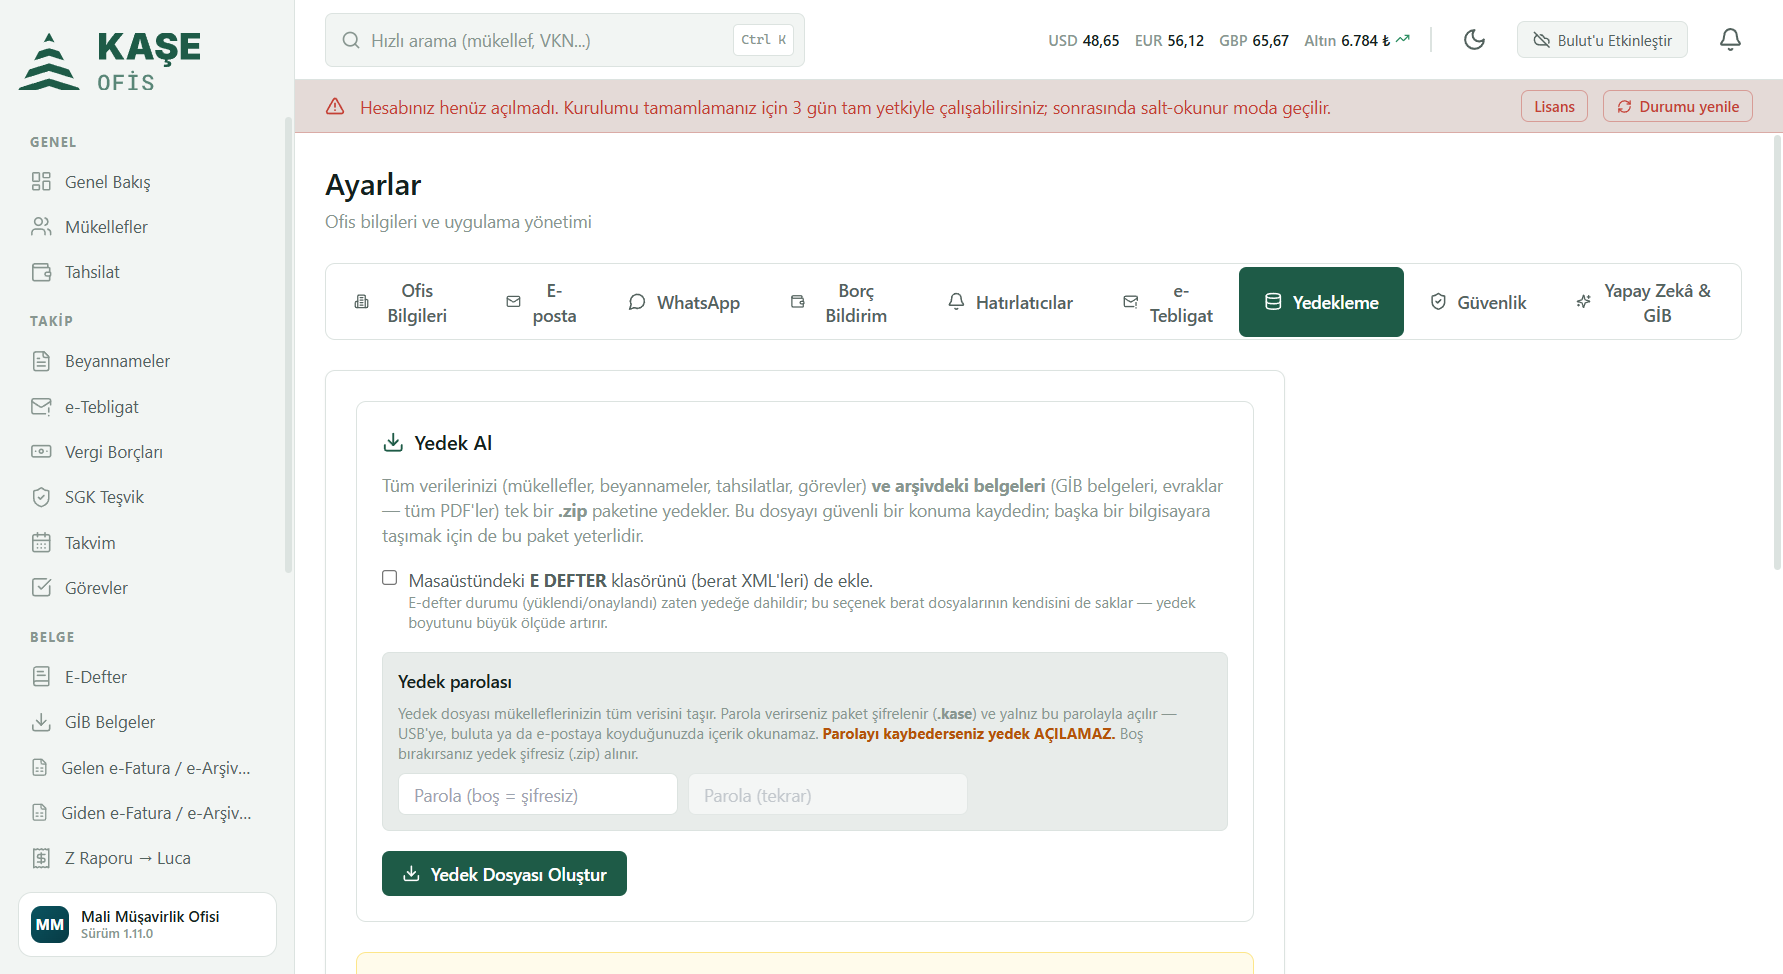Switch to Ofis Bilgileri tab
Screen dimensions: 1783x974
pyautogui.click(x=401, y=302)
